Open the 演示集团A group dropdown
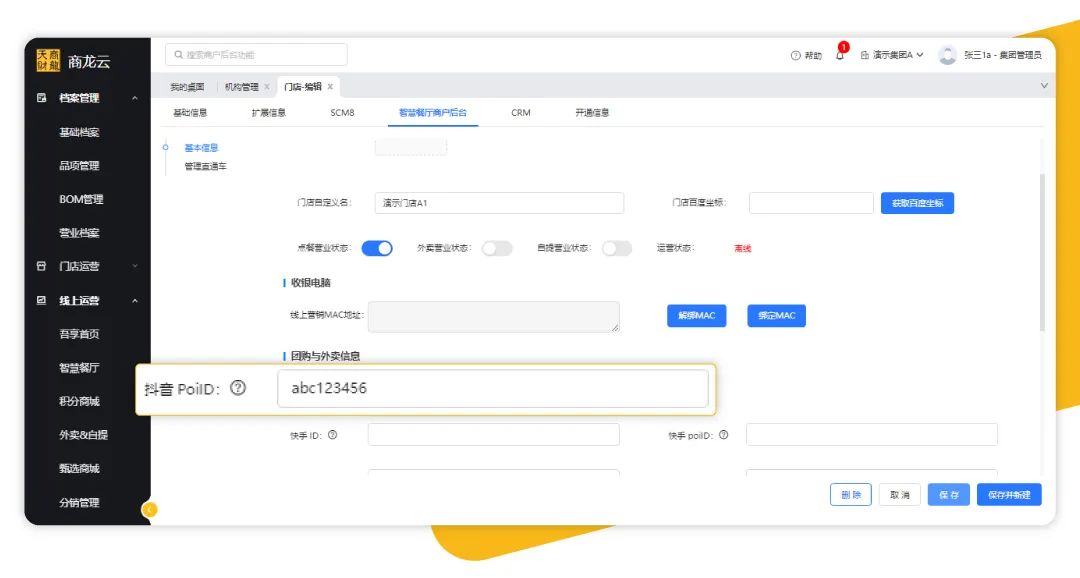 click(x=892, y=55)
